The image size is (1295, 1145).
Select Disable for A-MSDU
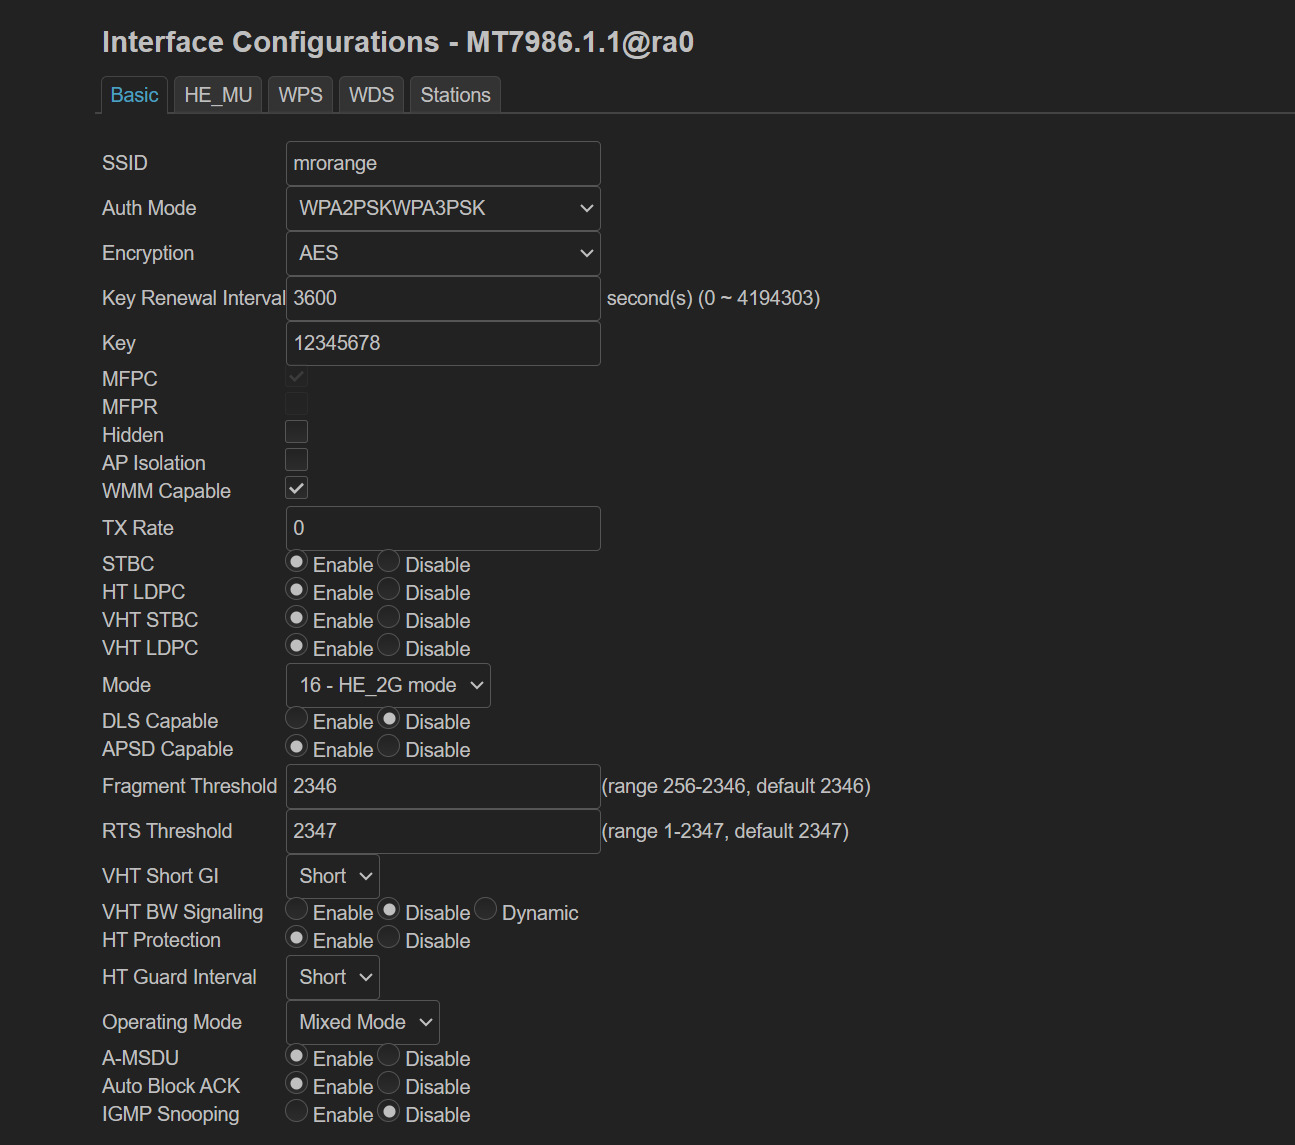[389, 1056]
